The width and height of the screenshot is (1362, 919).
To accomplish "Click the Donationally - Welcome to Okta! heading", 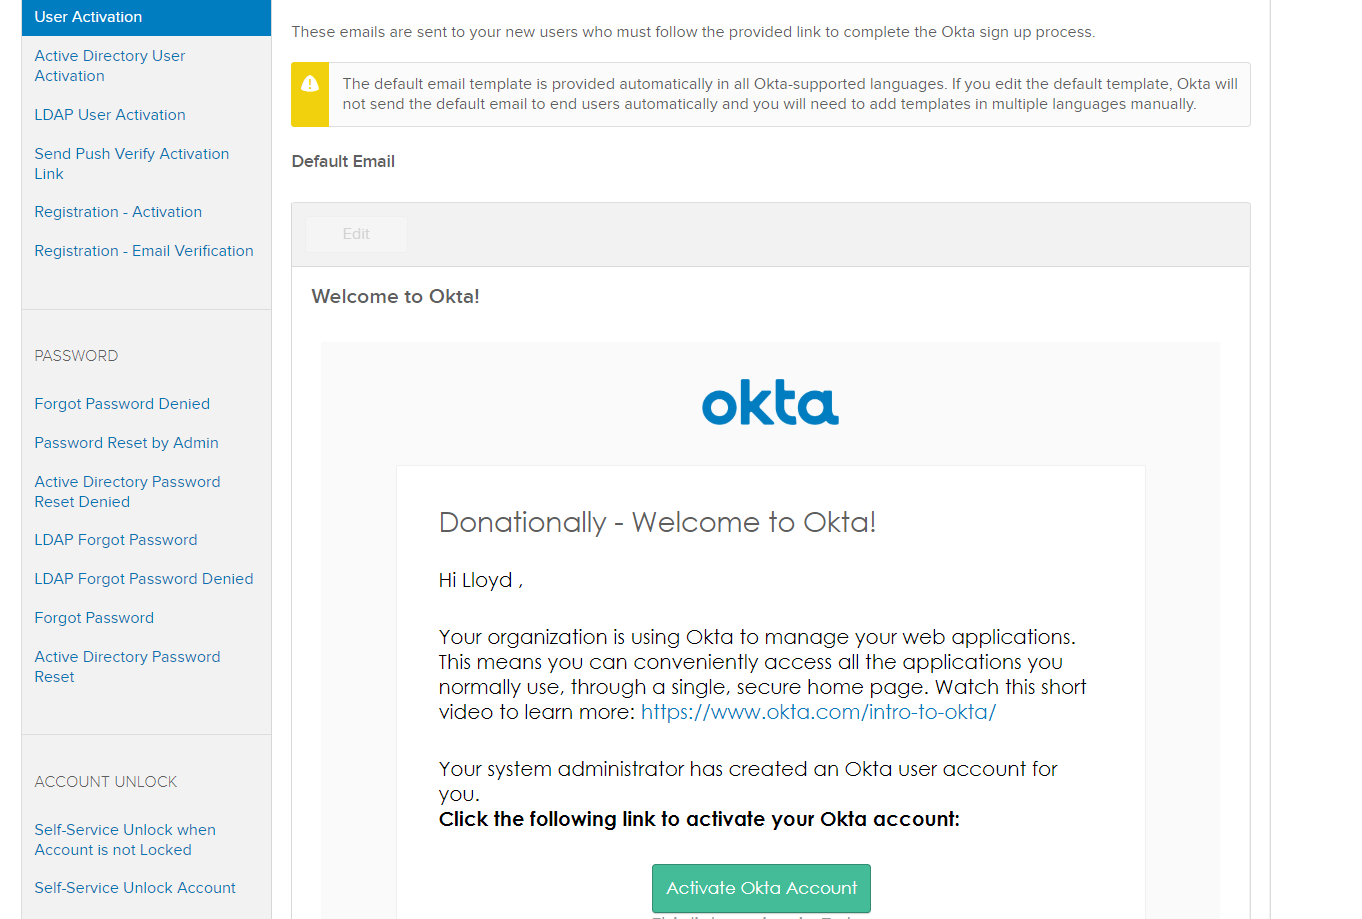I will click(657, 522).
